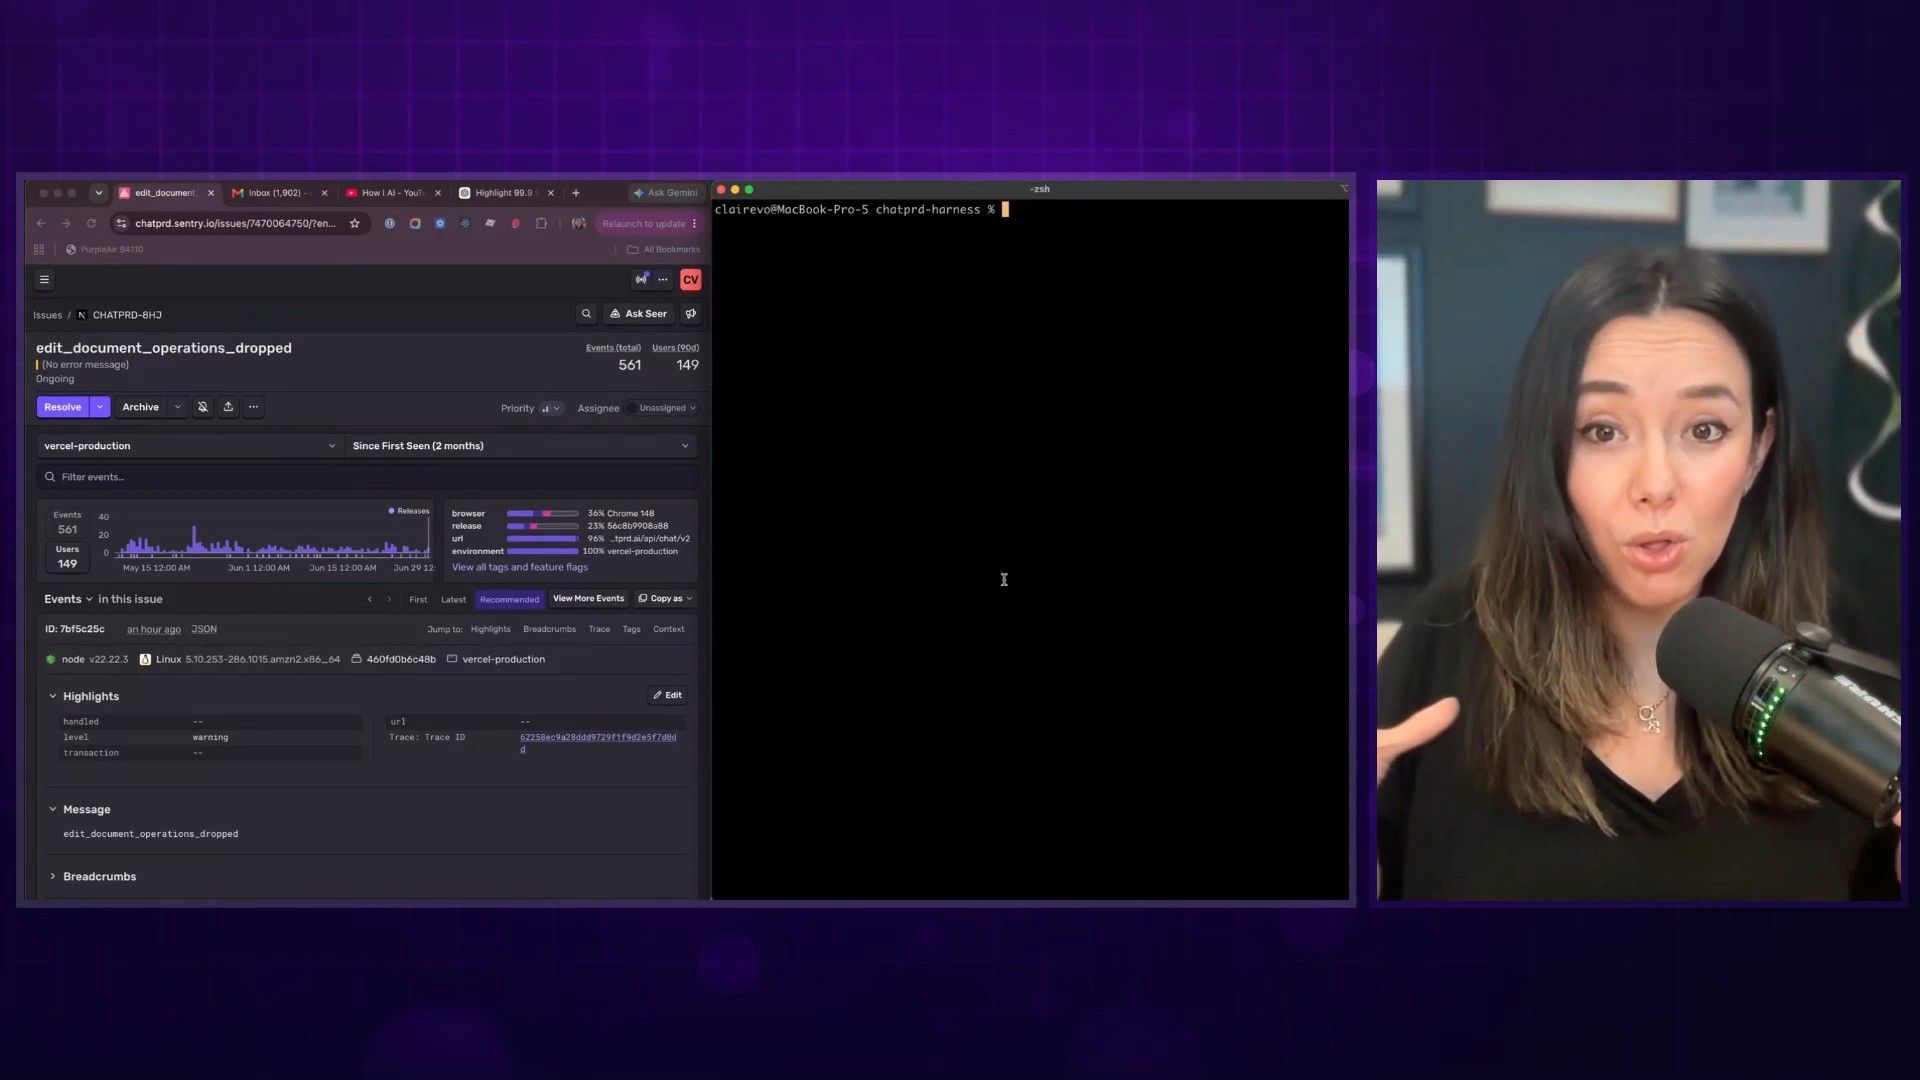Open new browser tab with plus
1920x1080 pixels.
pyautogui.click(x=575, y=193)
